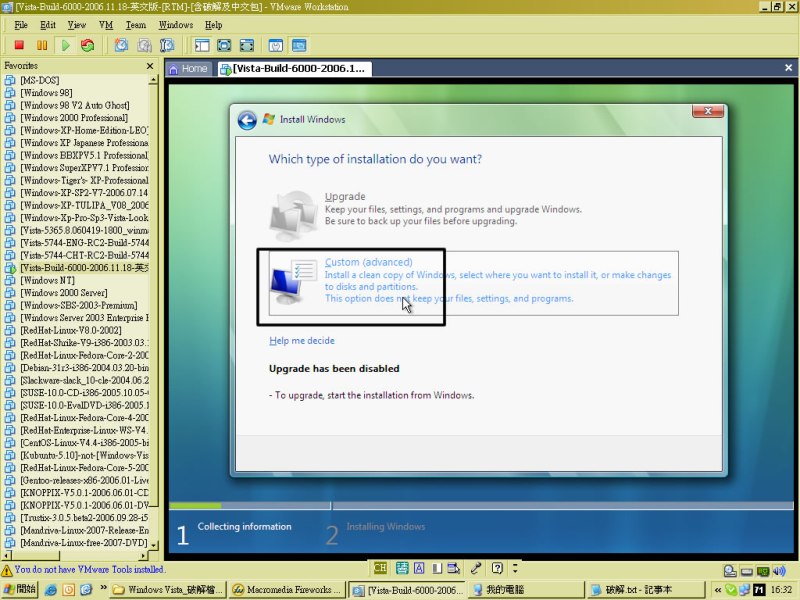Click the grayed Revert to snapshot icon
Screen dimensions: 800x600
[144, 45]
